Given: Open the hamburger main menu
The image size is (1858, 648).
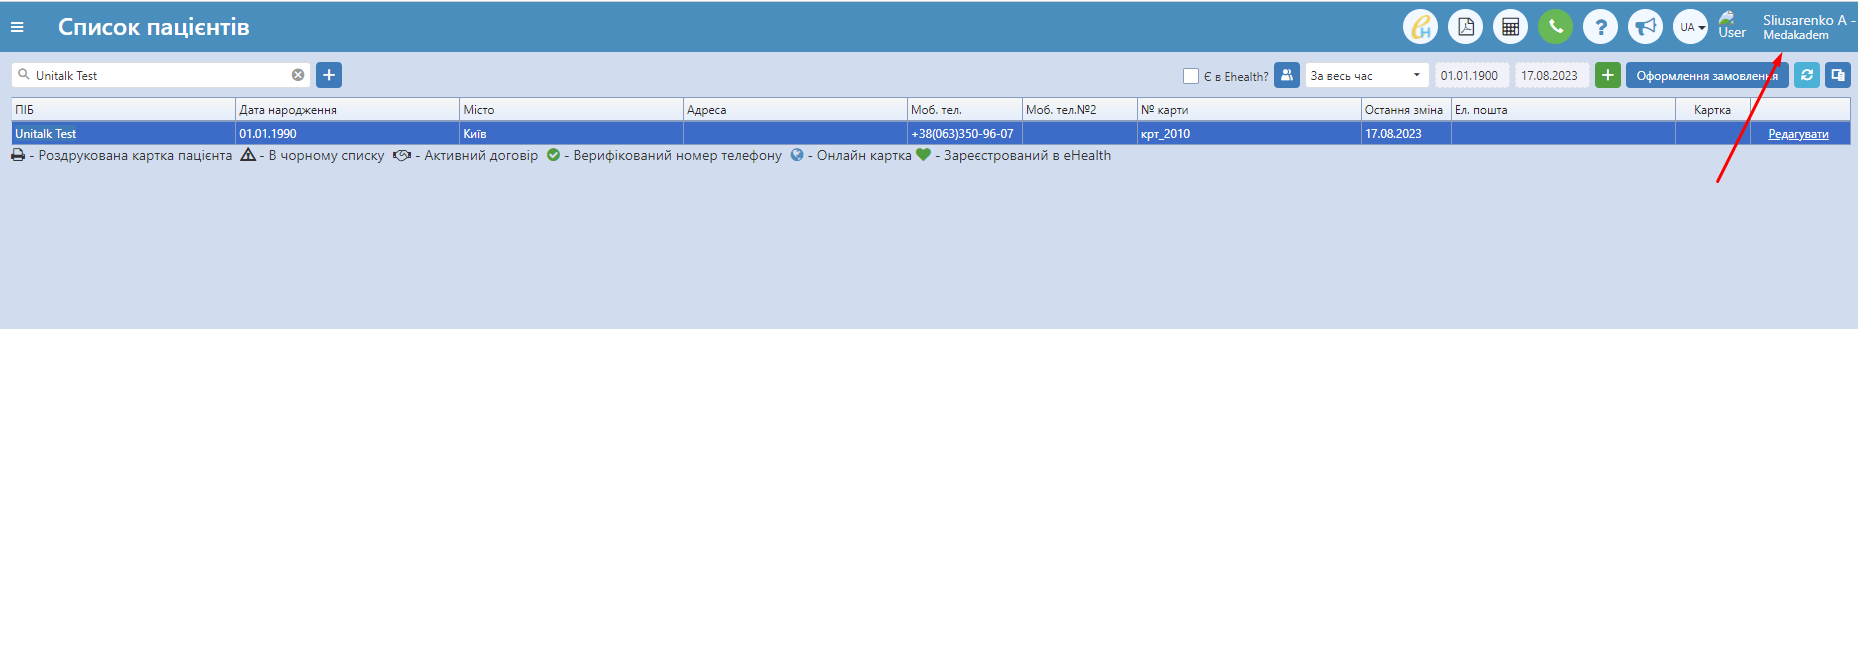Looking at the screenshot, I should (x=17, y=28).
